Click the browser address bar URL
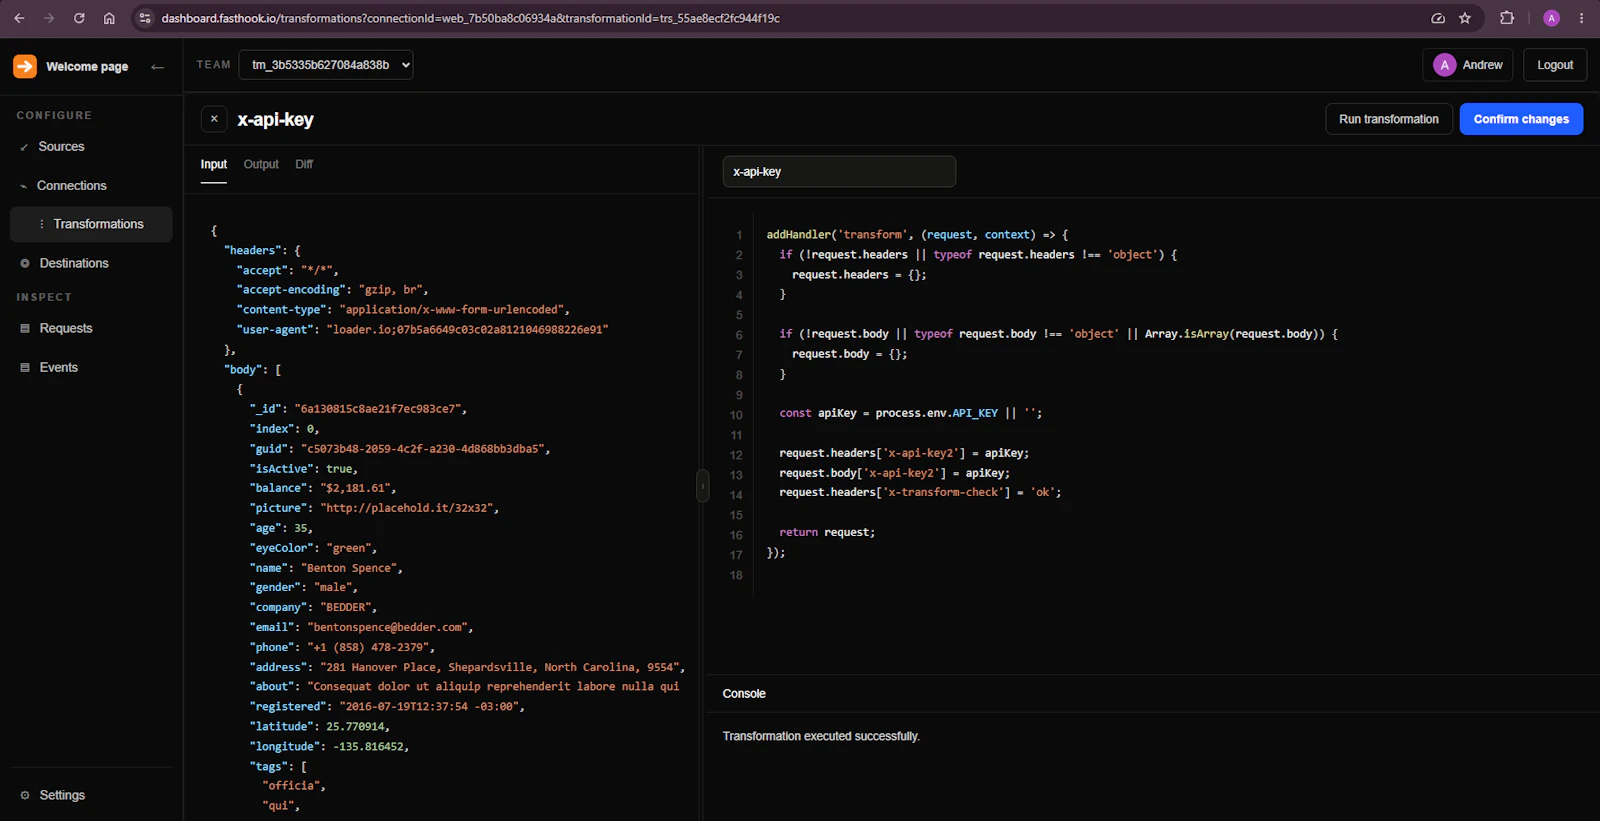 pyautogui.click(x=470, y=18)
